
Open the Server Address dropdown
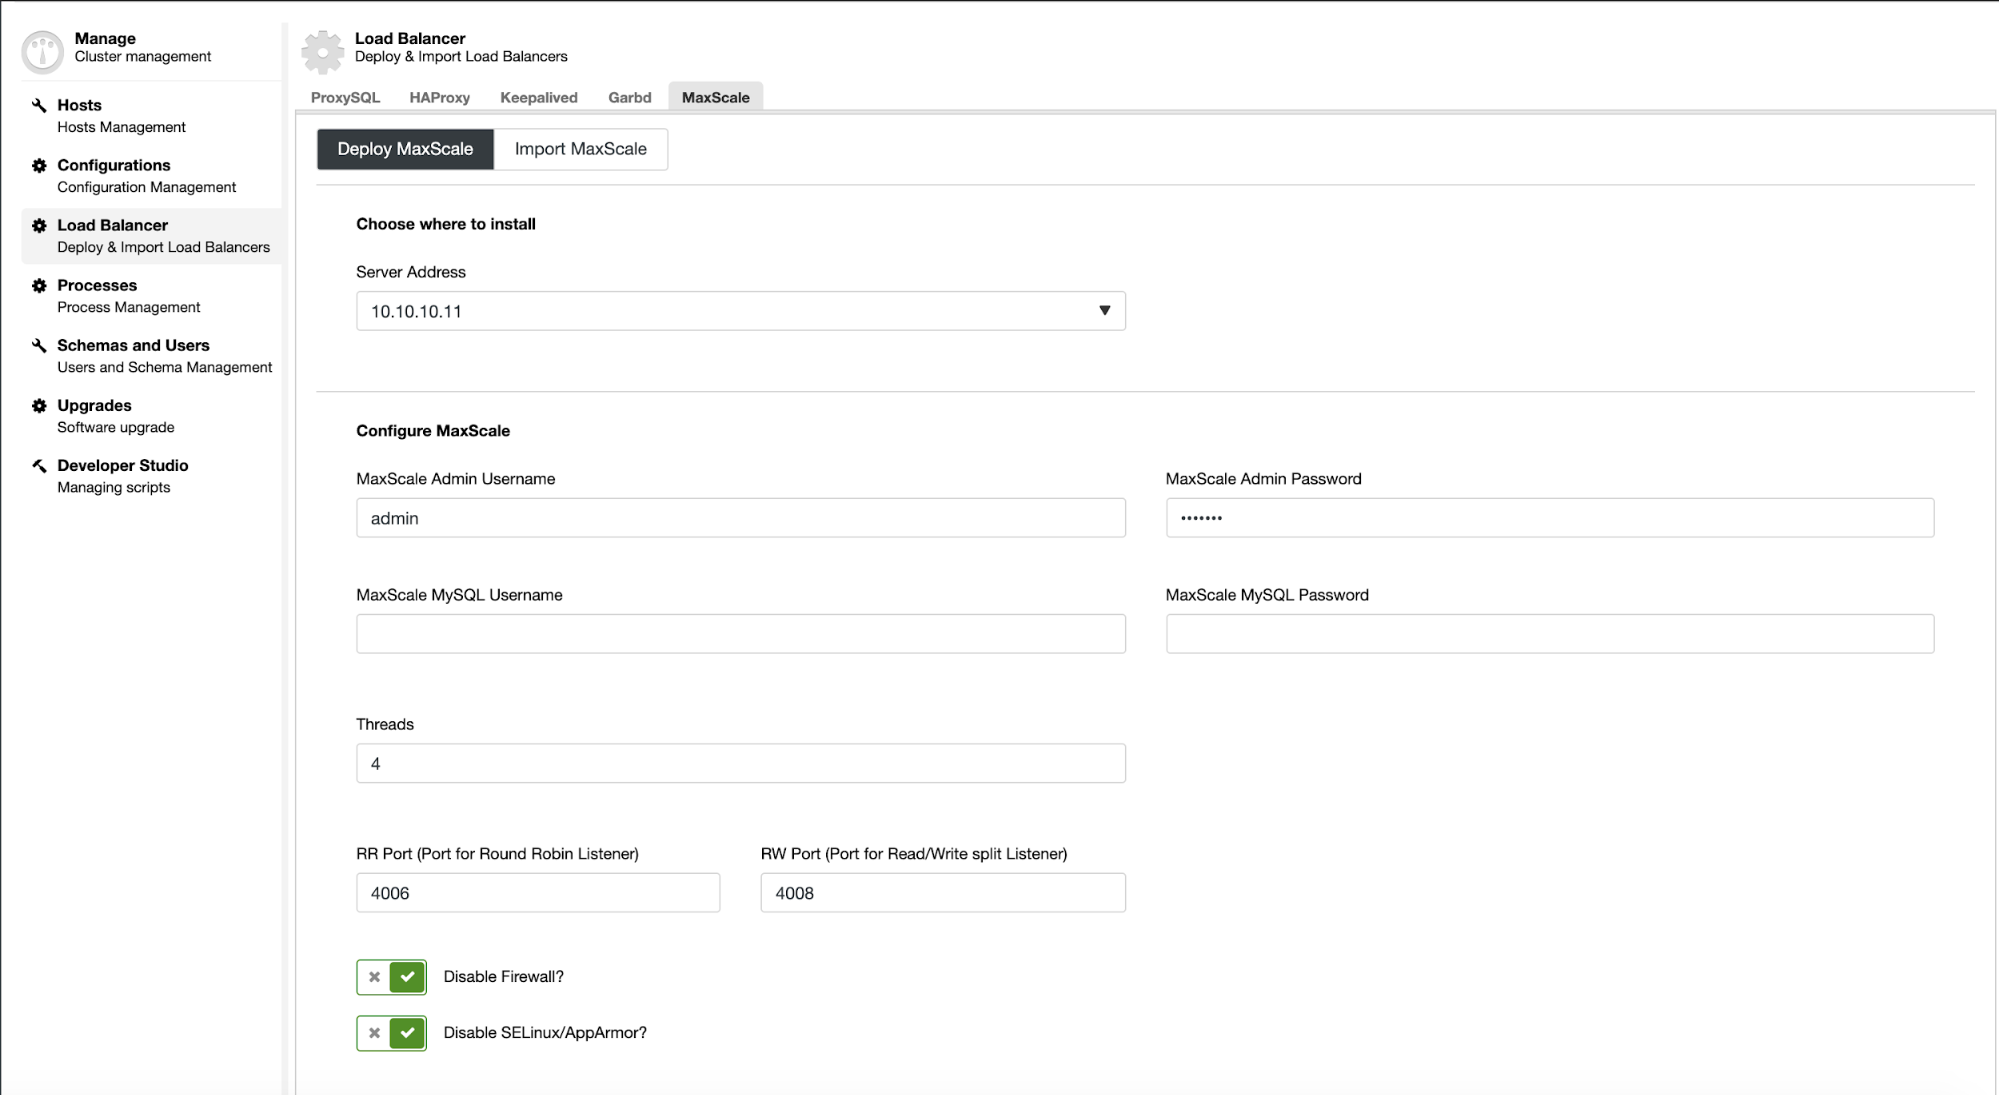click(741, 311)
